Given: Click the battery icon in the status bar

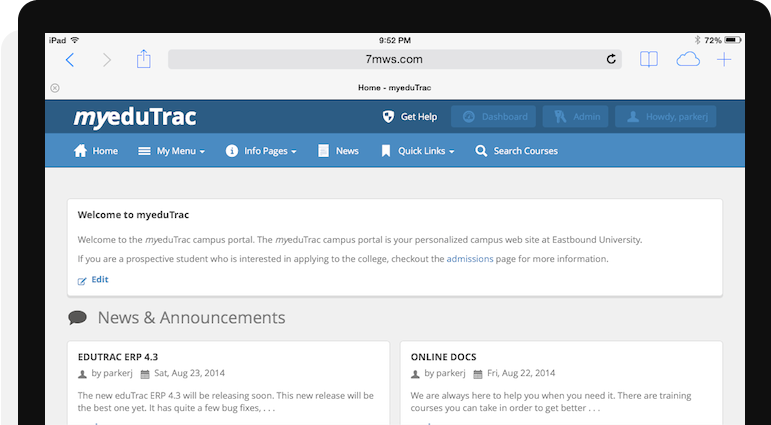Looking at the screenshot, I should (x=733, y=40).
